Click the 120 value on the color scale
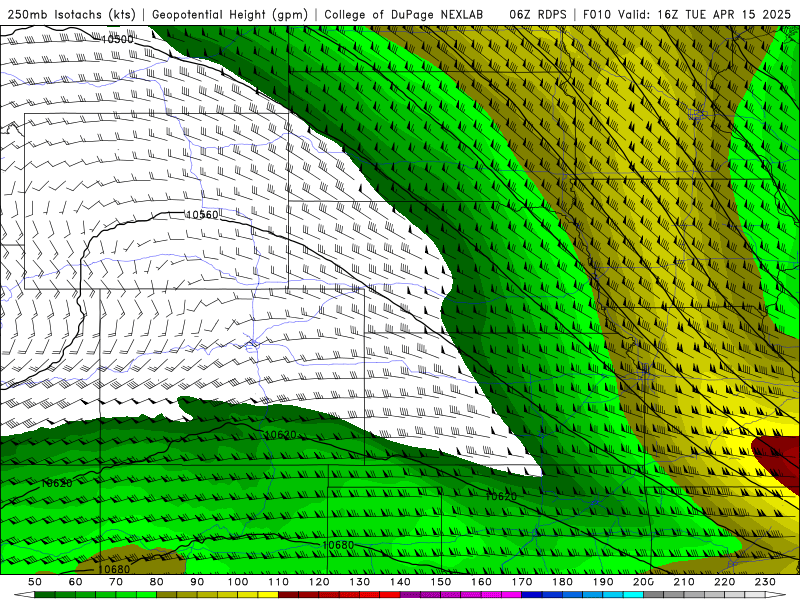 (319, 582)
